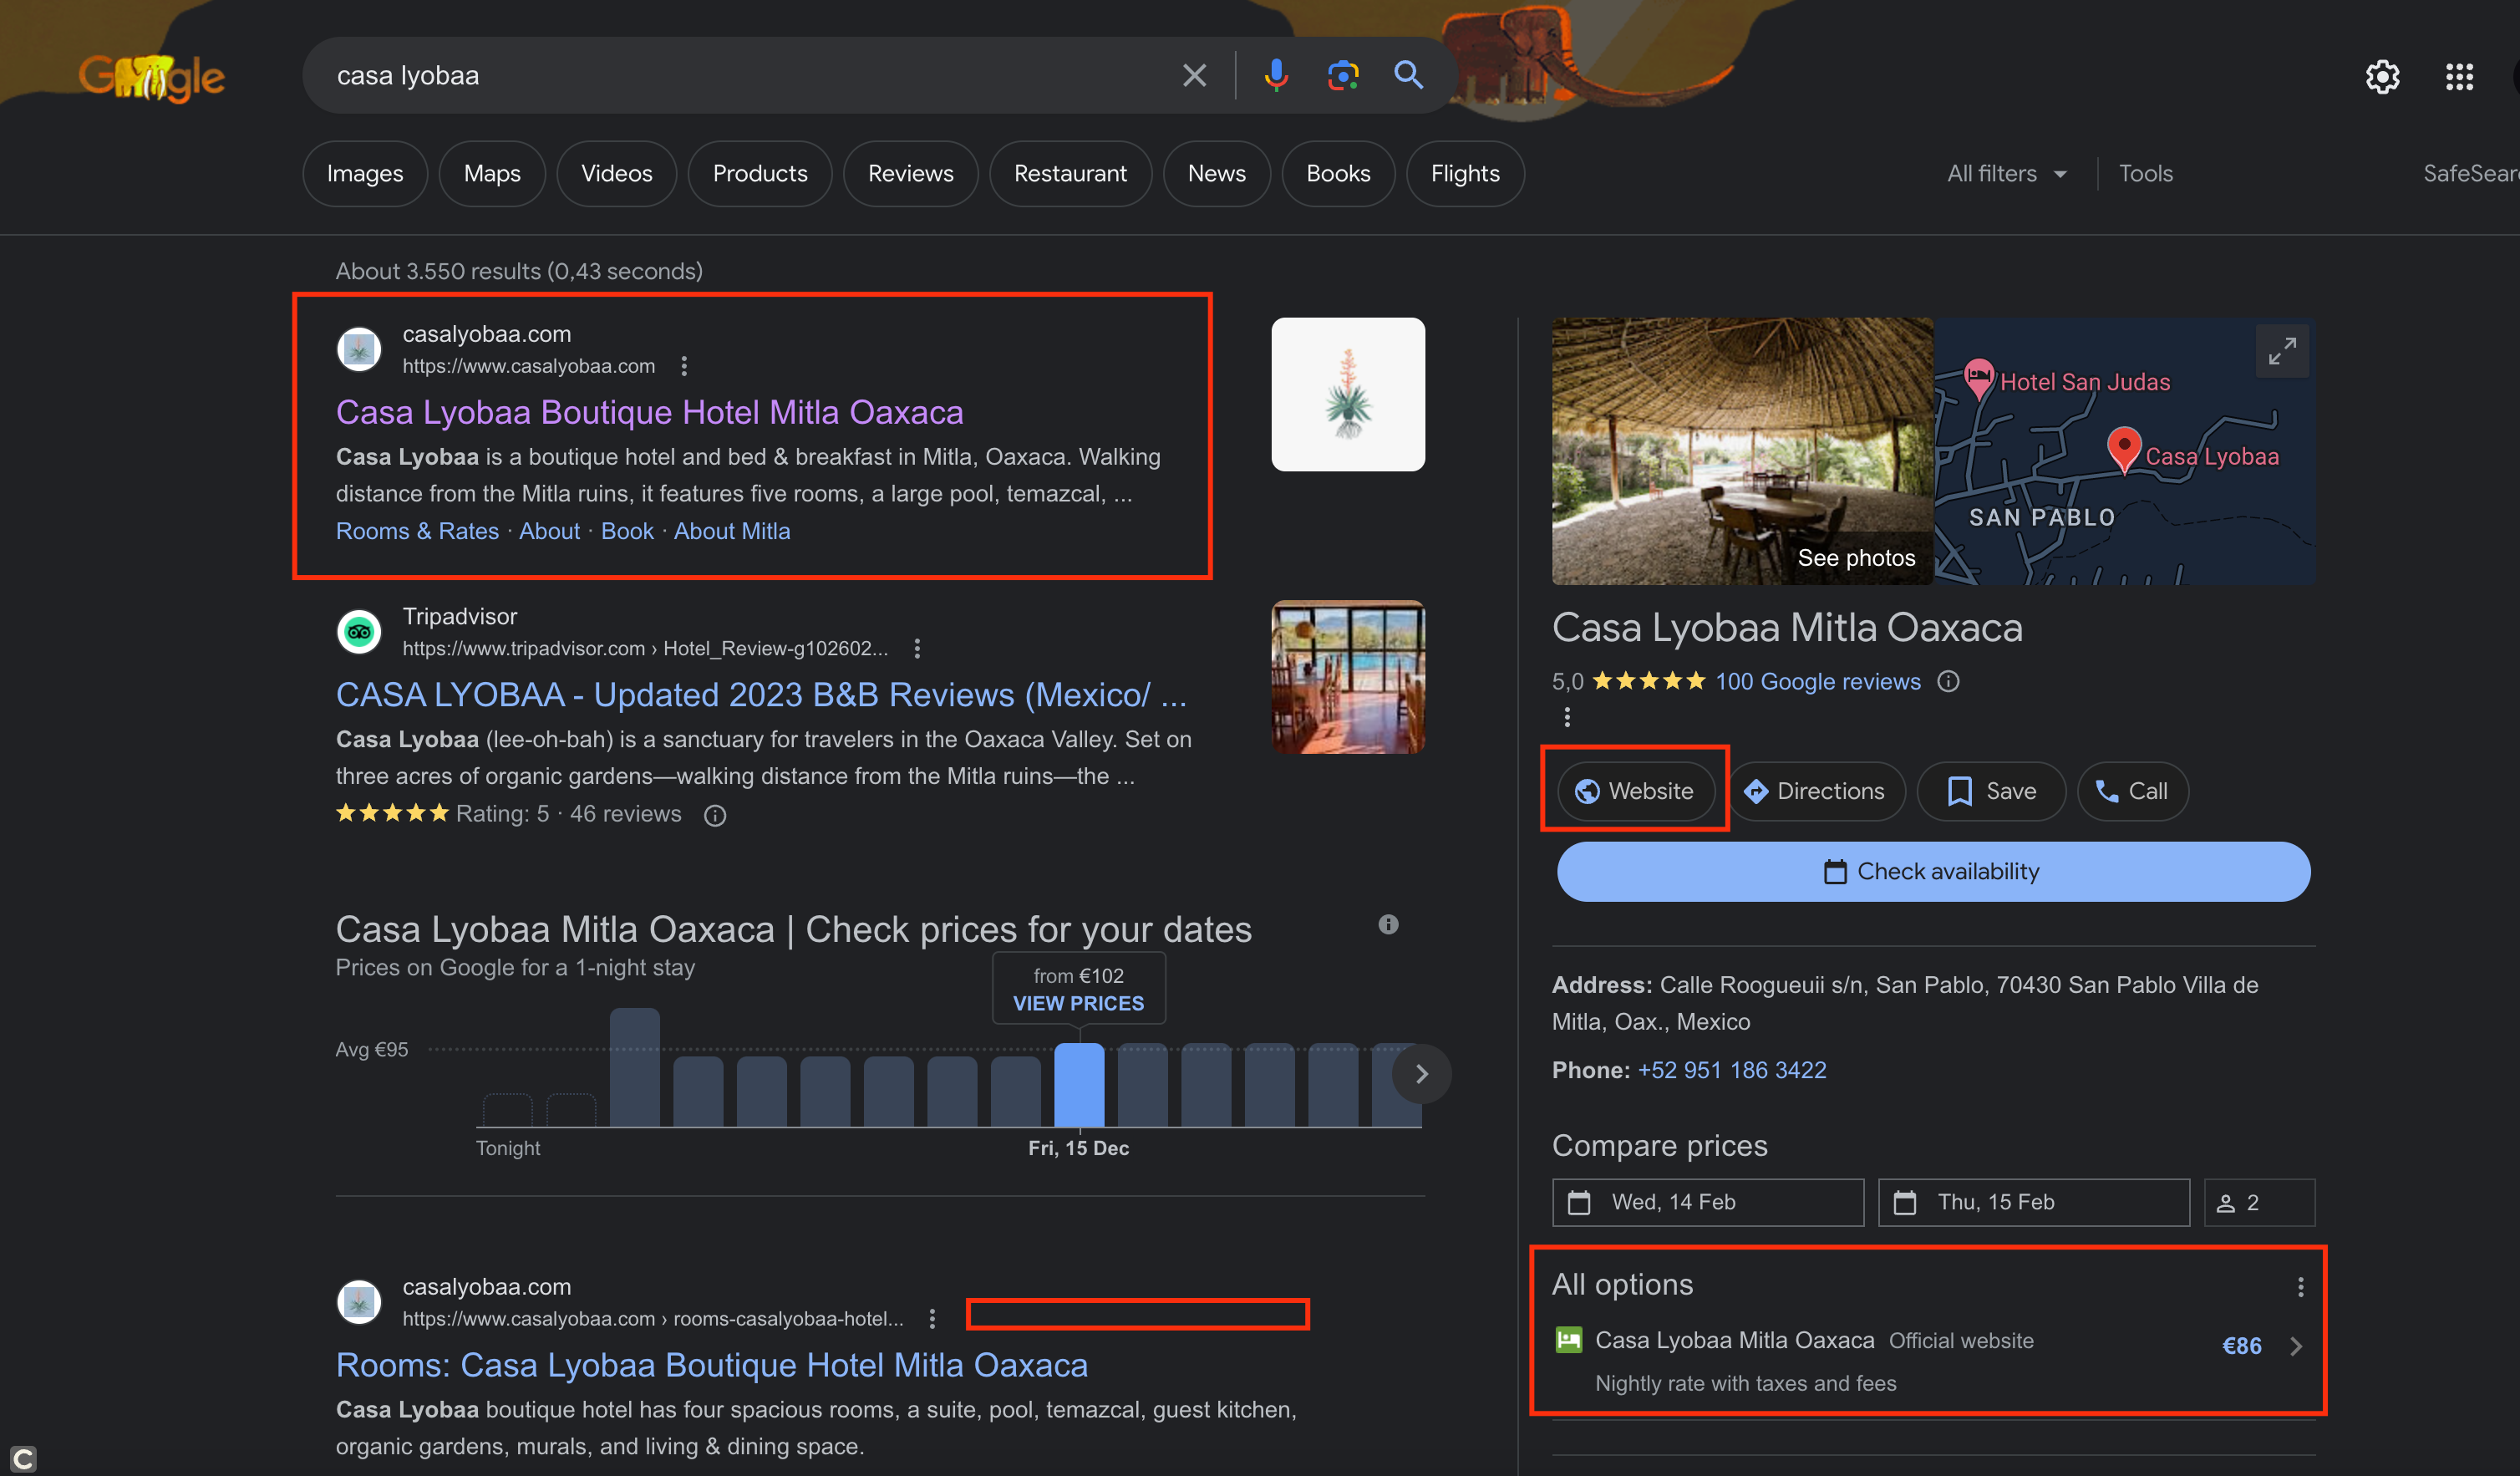Viewport: 2520px width, 1476px height.
Task: Switch to the Maps tab
Action: point(491,174)
